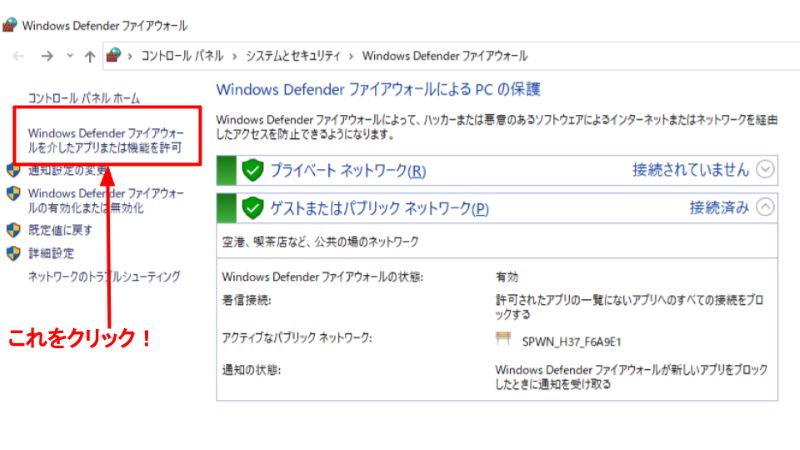Click the firewall icon in the title bar
The height and width of the screenshot is (450, 800).
(10, 25)
